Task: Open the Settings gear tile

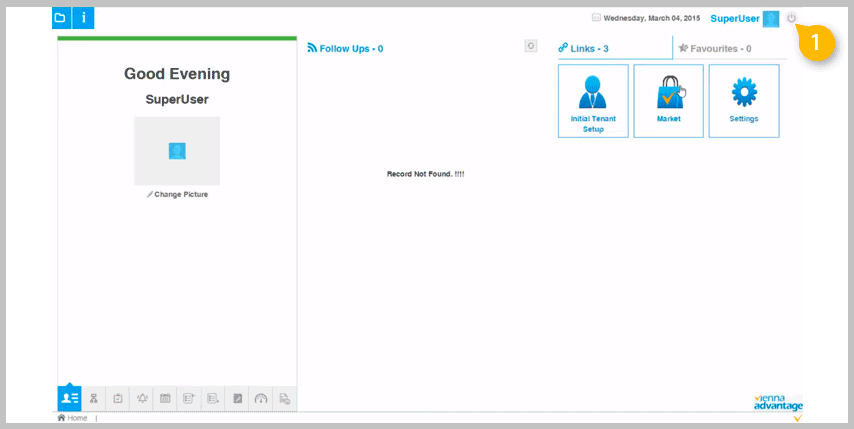Action: pos(744,101)
